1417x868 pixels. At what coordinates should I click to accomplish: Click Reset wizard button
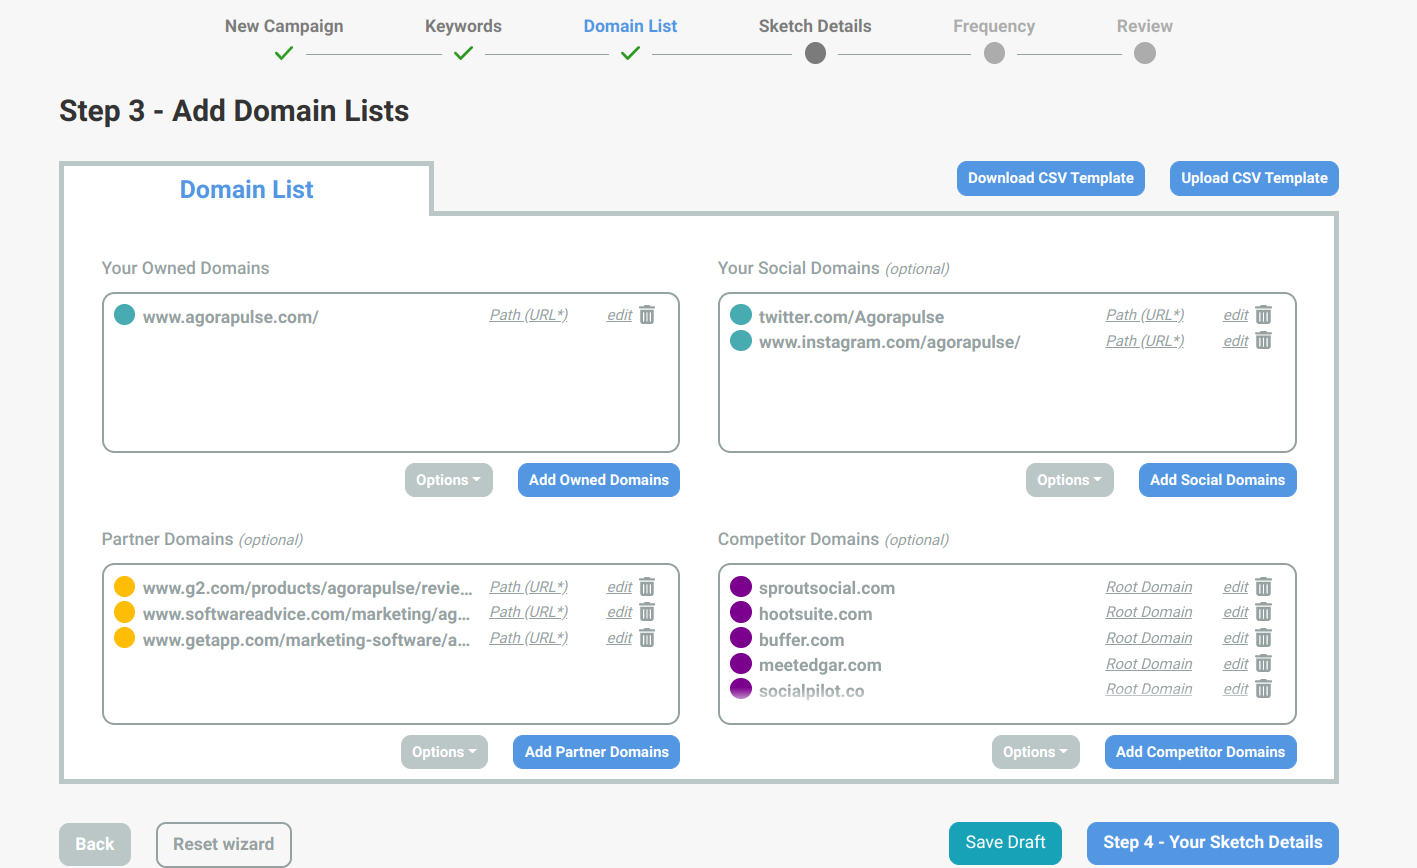(224, 844)
